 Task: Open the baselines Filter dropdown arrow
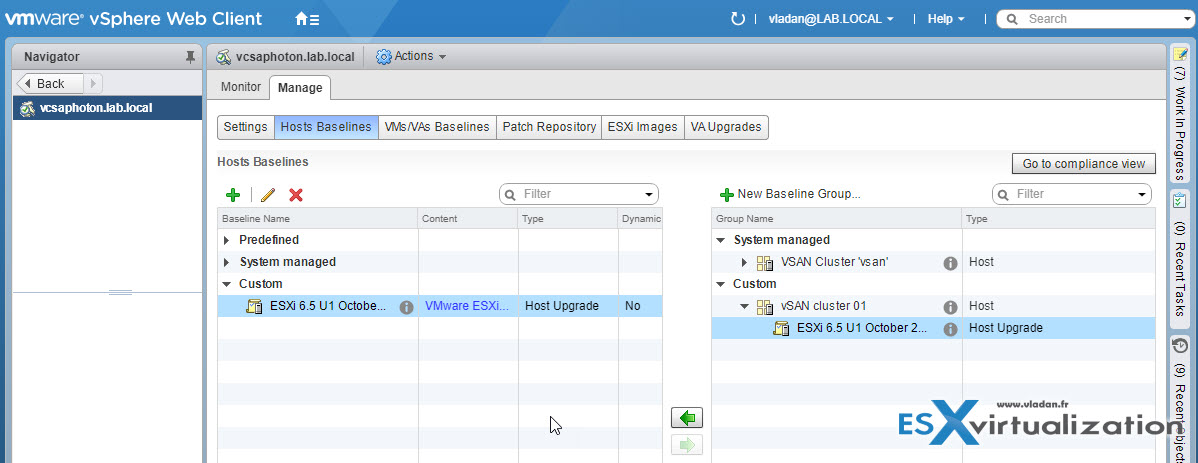pos(649,194)
